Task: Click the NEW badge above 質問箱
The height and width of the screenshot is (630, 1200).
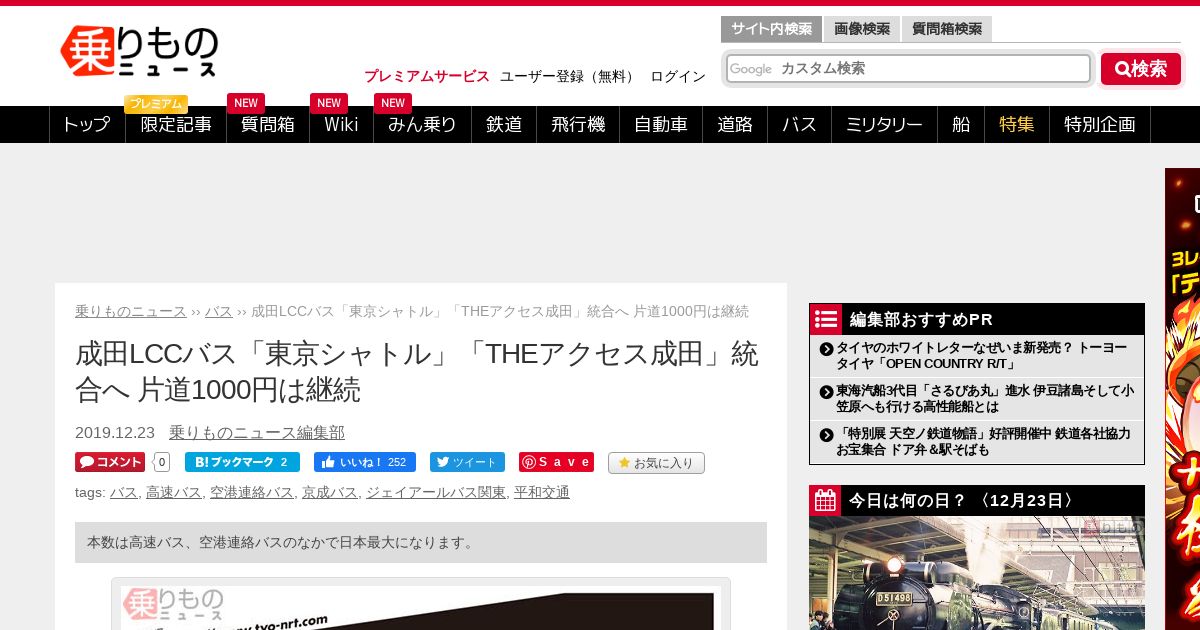Action: [x=246, y=103]
